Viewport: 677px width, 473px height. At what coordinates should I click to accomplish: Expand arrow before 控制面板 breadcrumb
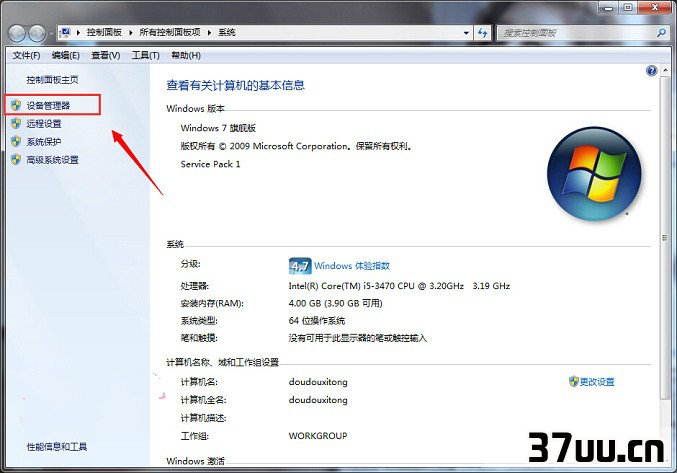coord(78,32)
